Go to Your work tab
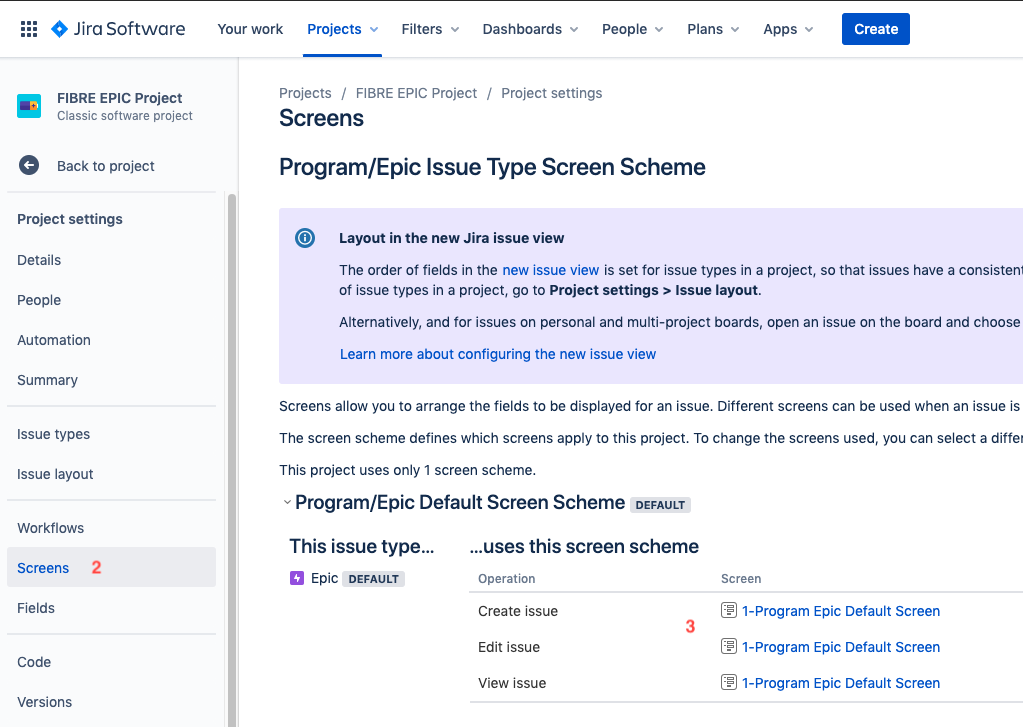This screenshot has width=1023, height=727. [x=250, y=29]
